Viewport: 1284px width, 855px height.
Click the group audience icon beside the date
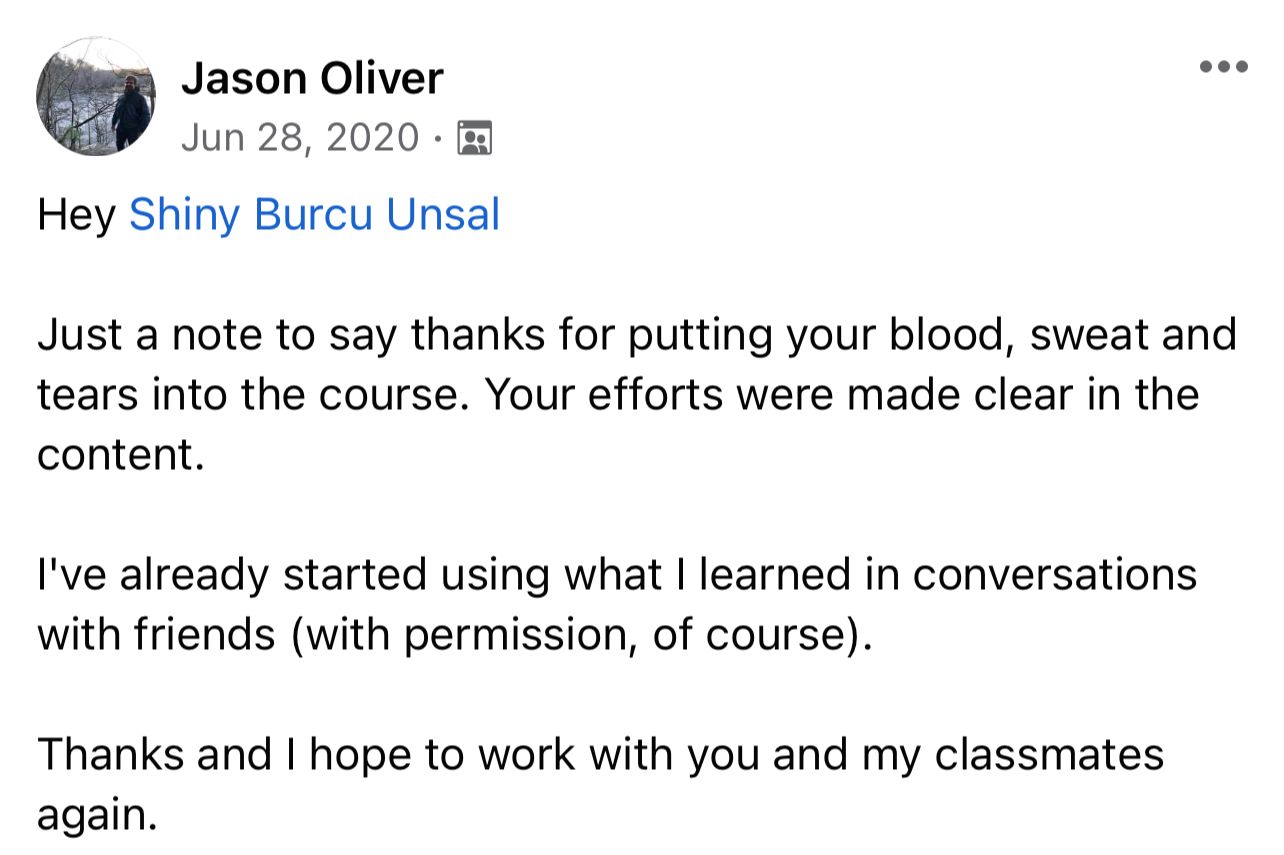474,138
